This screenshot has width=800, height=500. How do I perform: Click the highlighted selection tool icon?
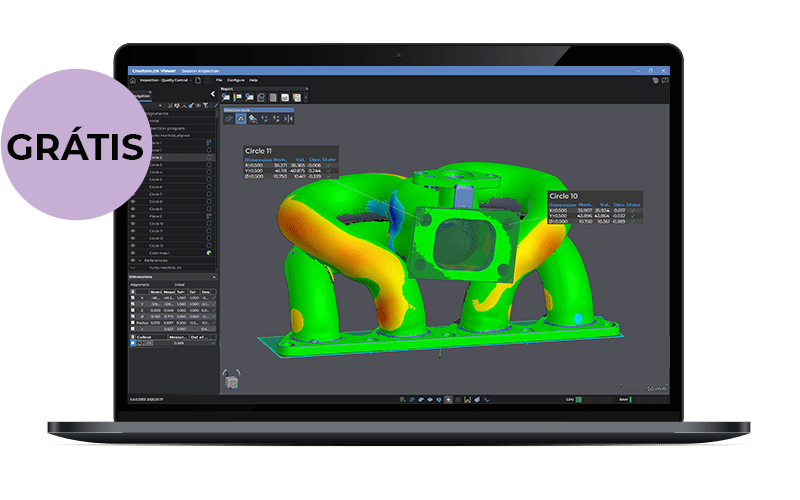(x=241, y=118)
